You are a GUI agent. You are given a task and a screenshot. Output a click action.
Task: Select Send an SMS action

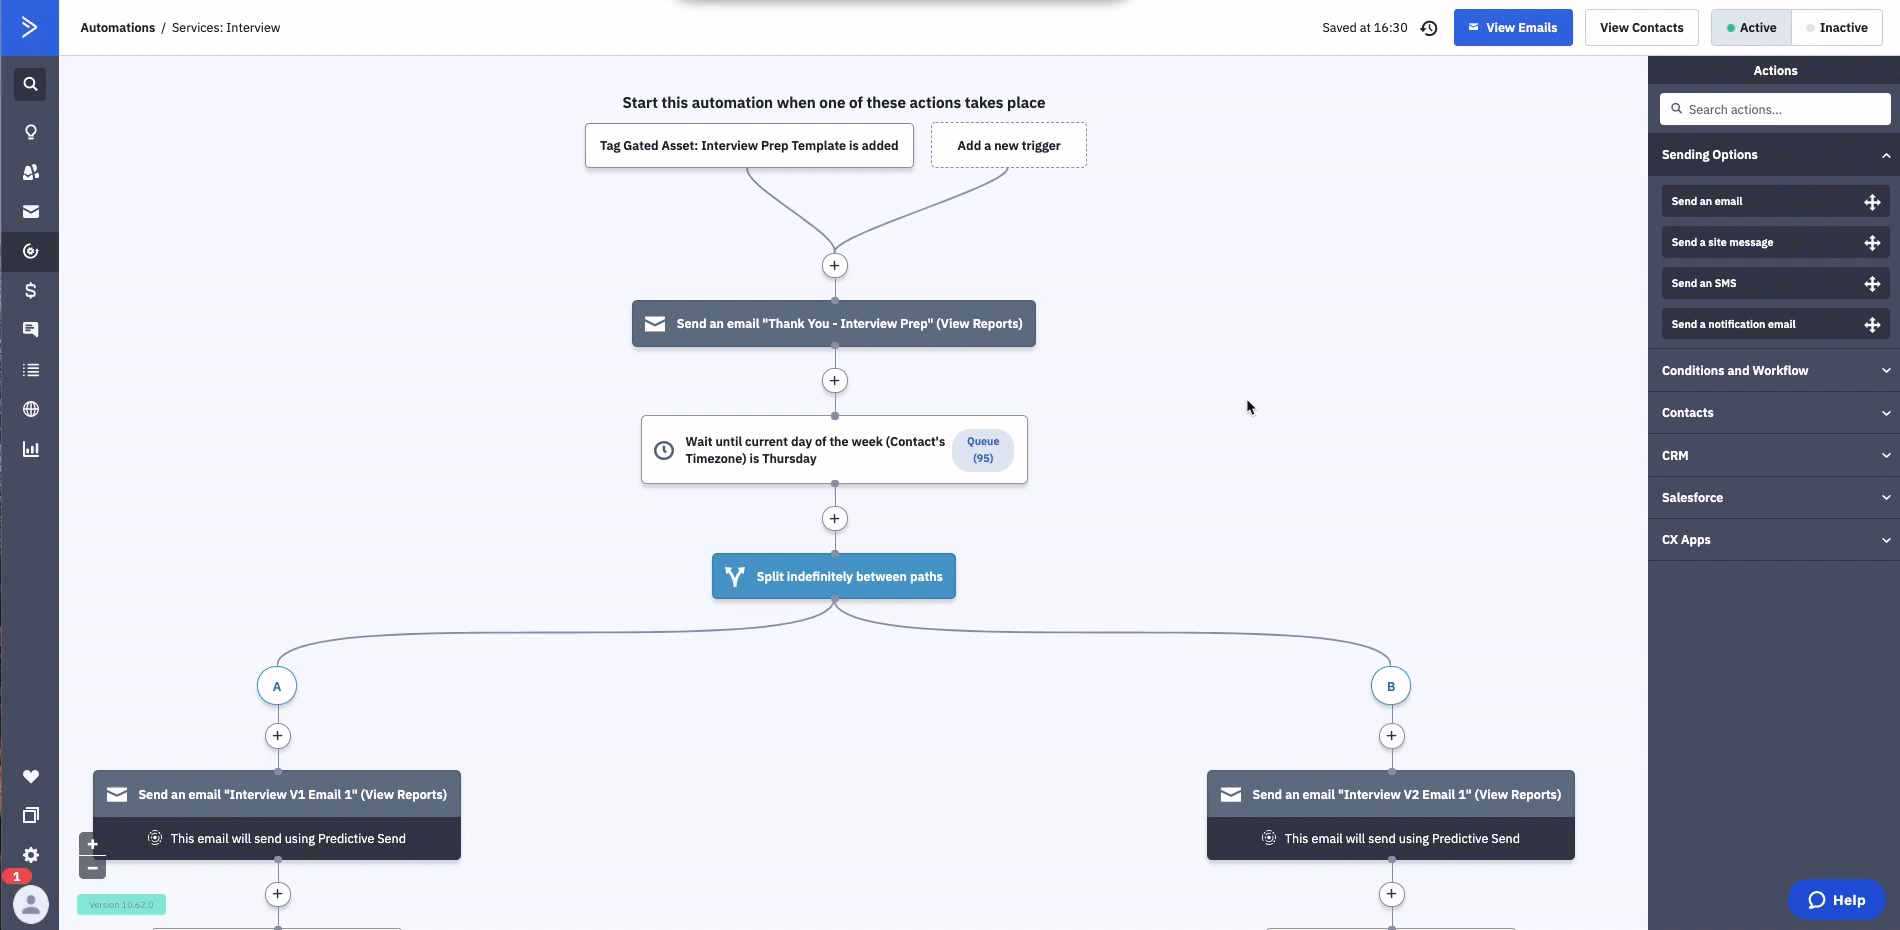[1775, 284]
